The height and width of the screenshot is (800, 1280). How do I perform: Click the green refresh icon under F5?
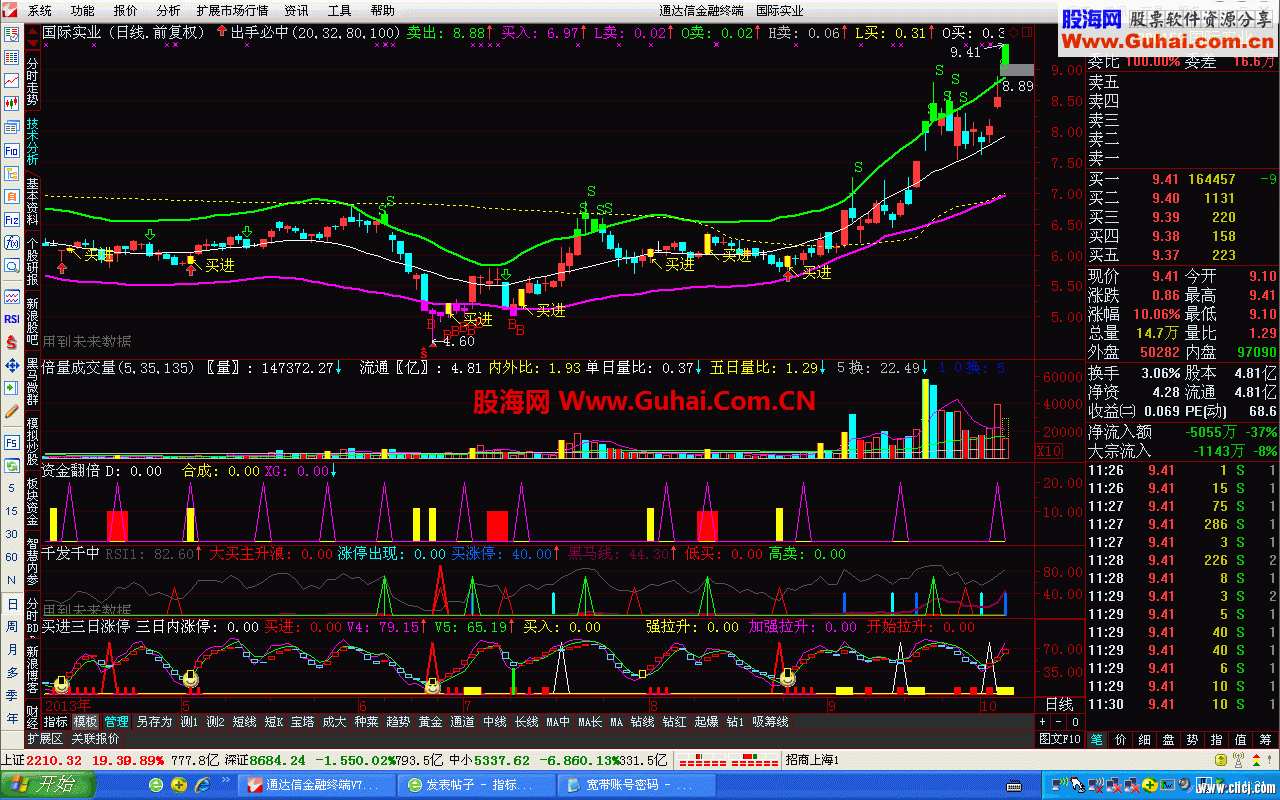(x=11, y=465)
